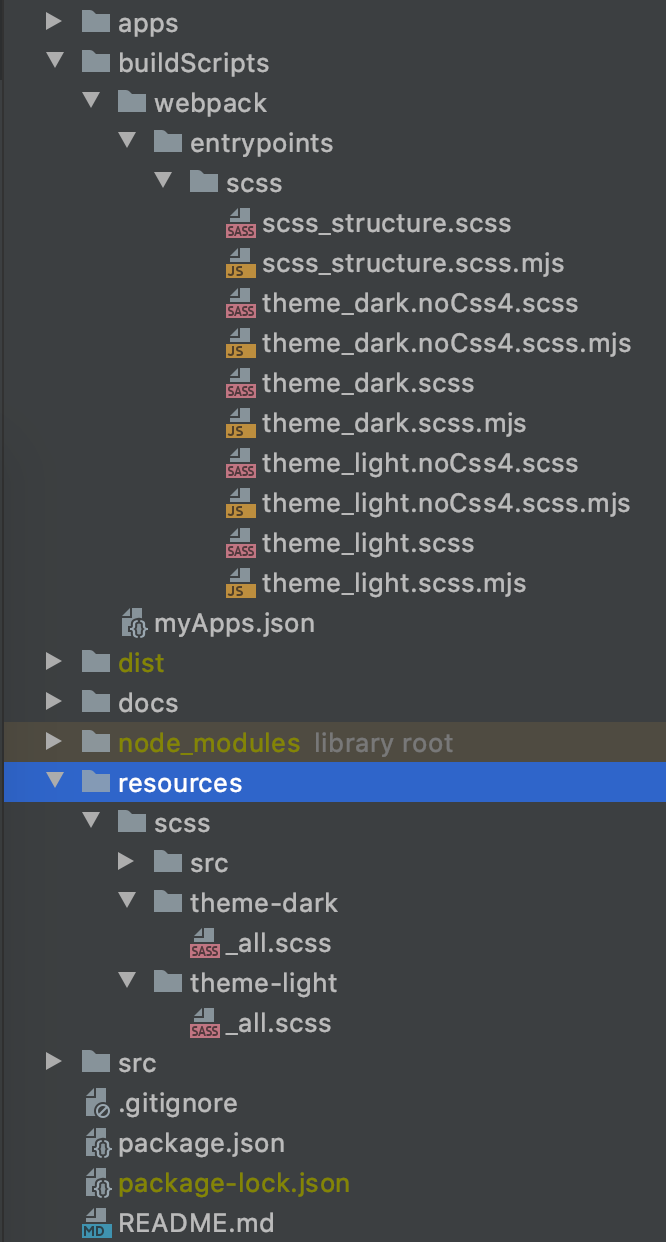Expand the dist folder arrow
The image size is (666, 1242).
tap(54, 662)
